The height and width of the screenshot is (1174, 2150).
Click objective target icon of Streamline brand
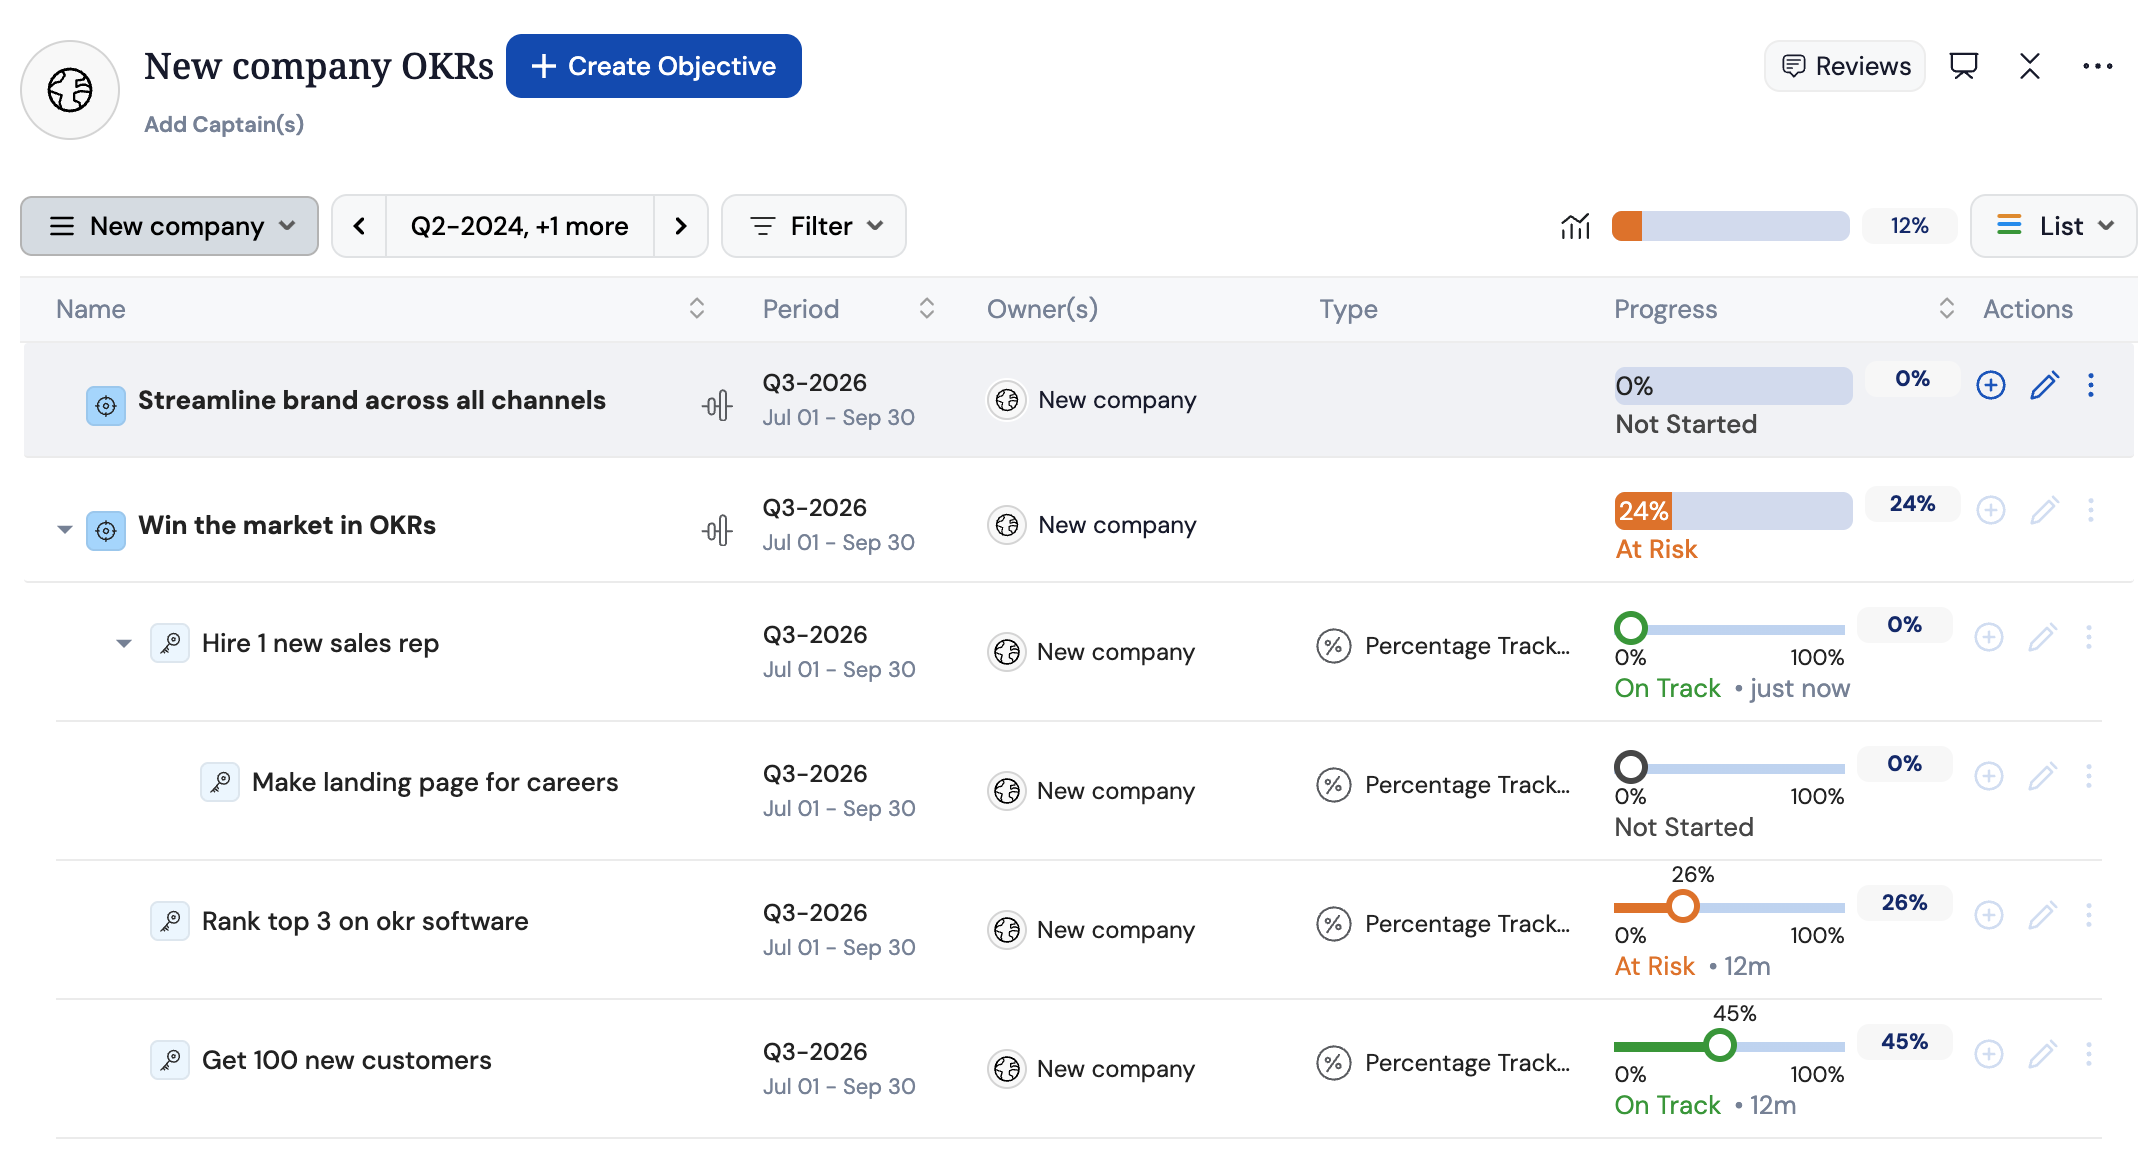(x=106, y=406)
